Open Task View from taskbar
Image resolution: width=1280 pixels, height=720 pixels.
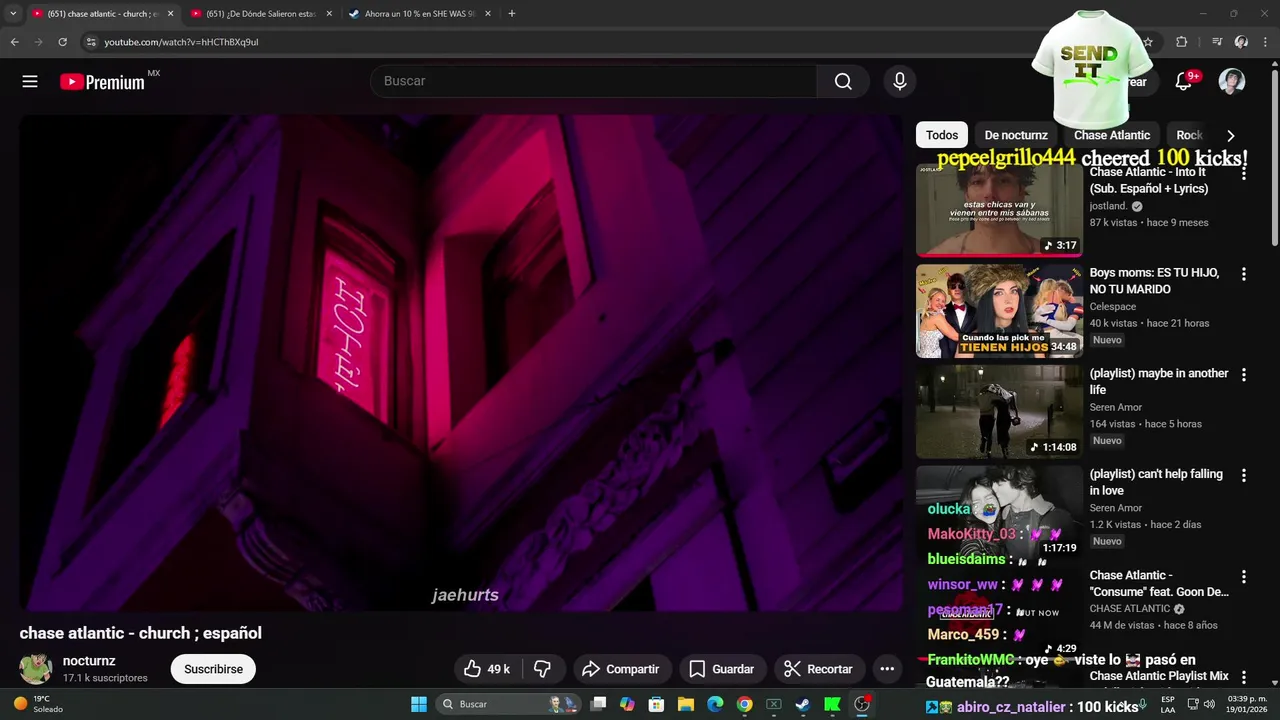pos(598,704)
